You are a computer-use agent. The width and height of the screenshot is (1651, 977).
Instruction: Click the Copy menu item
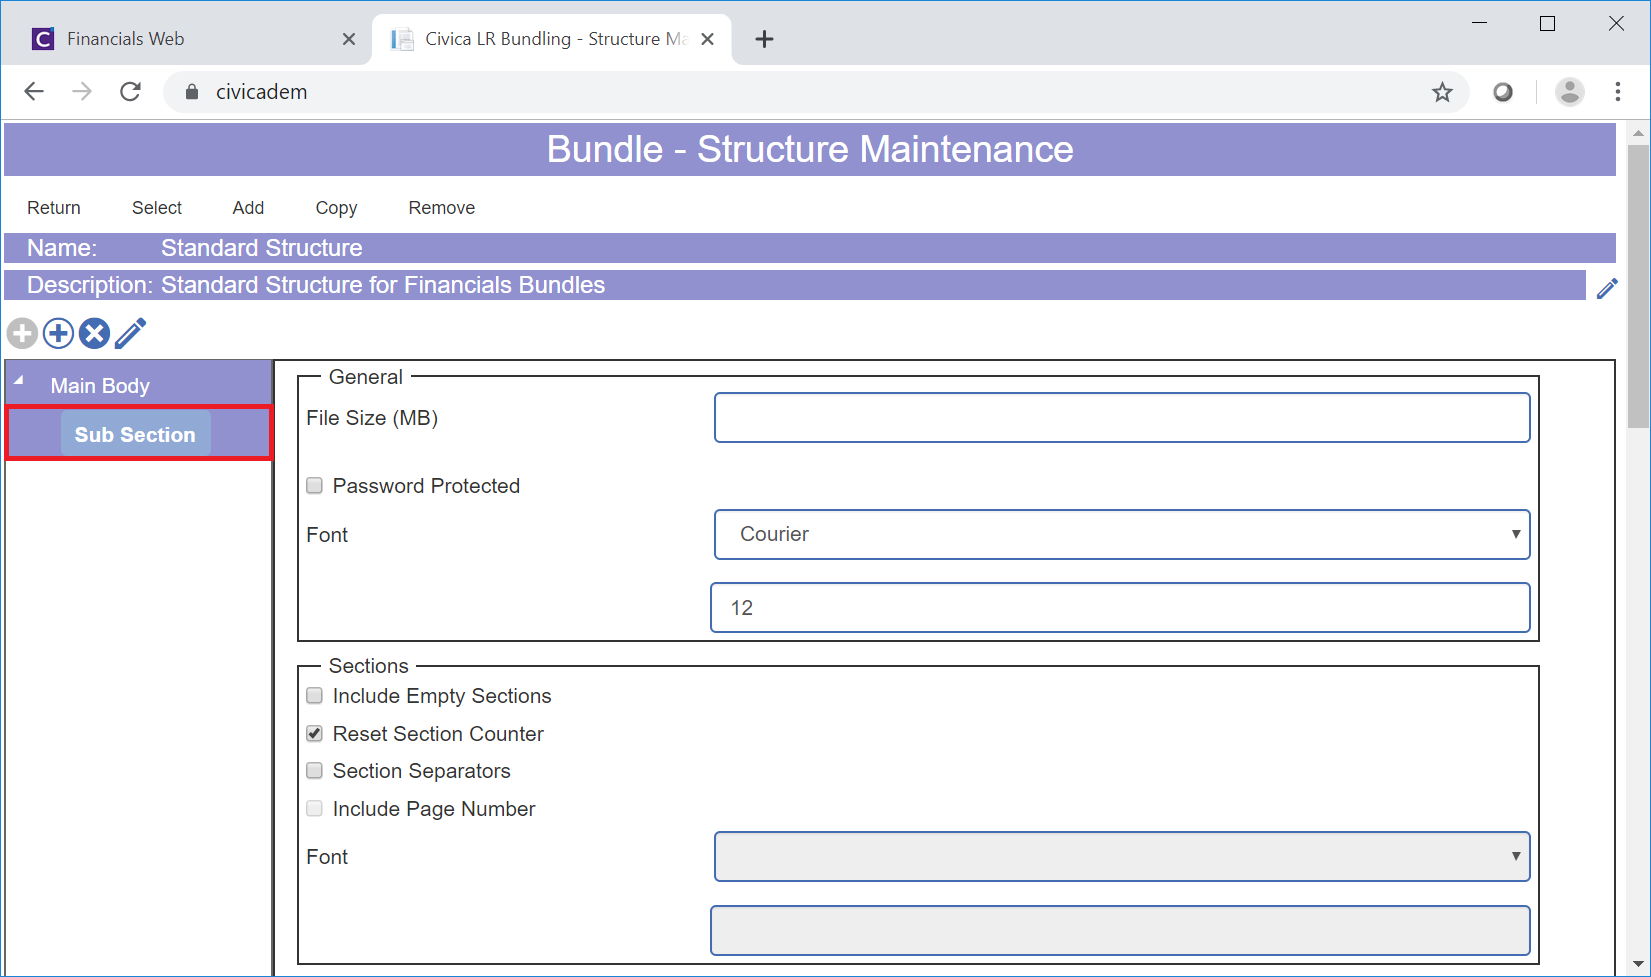pos(336,208)
